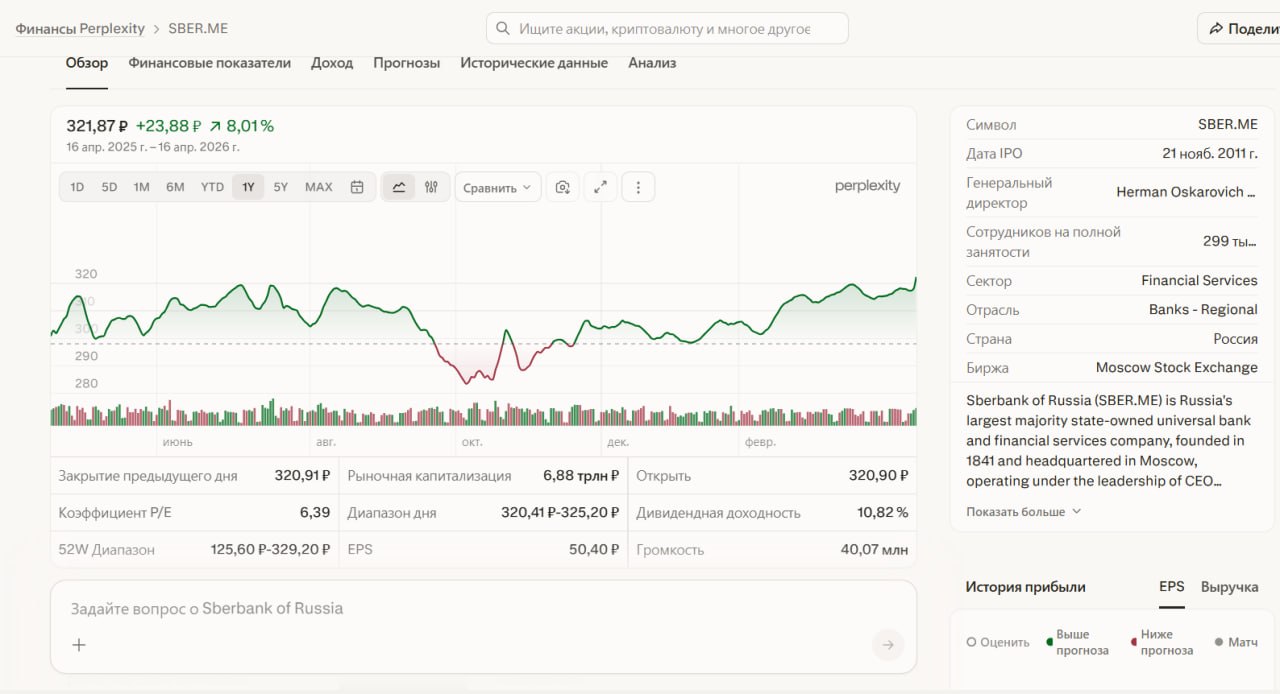This screenshot has height=694, width=1280.
Task: Open the chart indicators settings icon
Action: [x=431, y=187]
